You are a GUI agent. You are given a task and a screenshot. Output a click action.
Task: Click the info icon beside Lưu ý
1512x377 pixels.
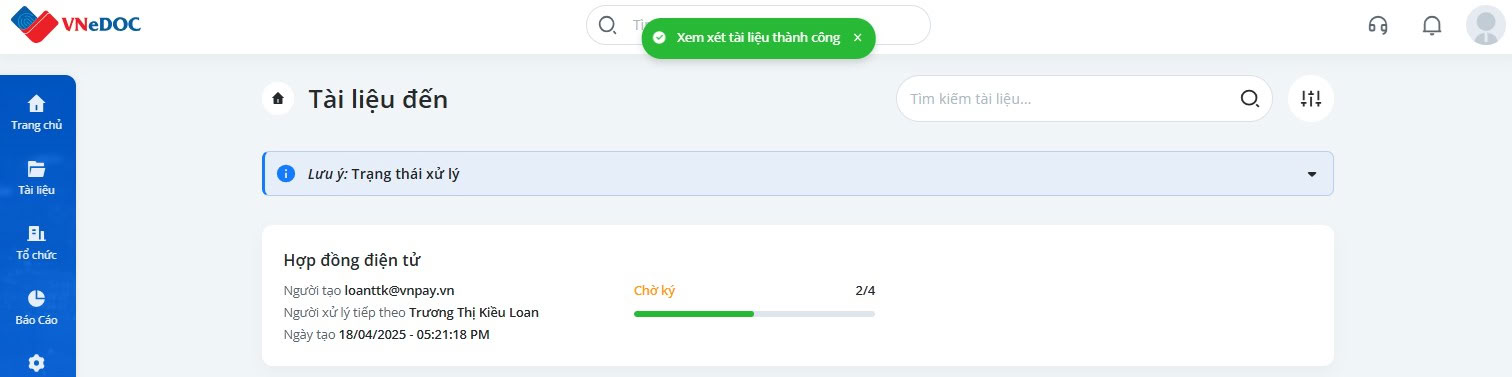click(x=286, y=174)
